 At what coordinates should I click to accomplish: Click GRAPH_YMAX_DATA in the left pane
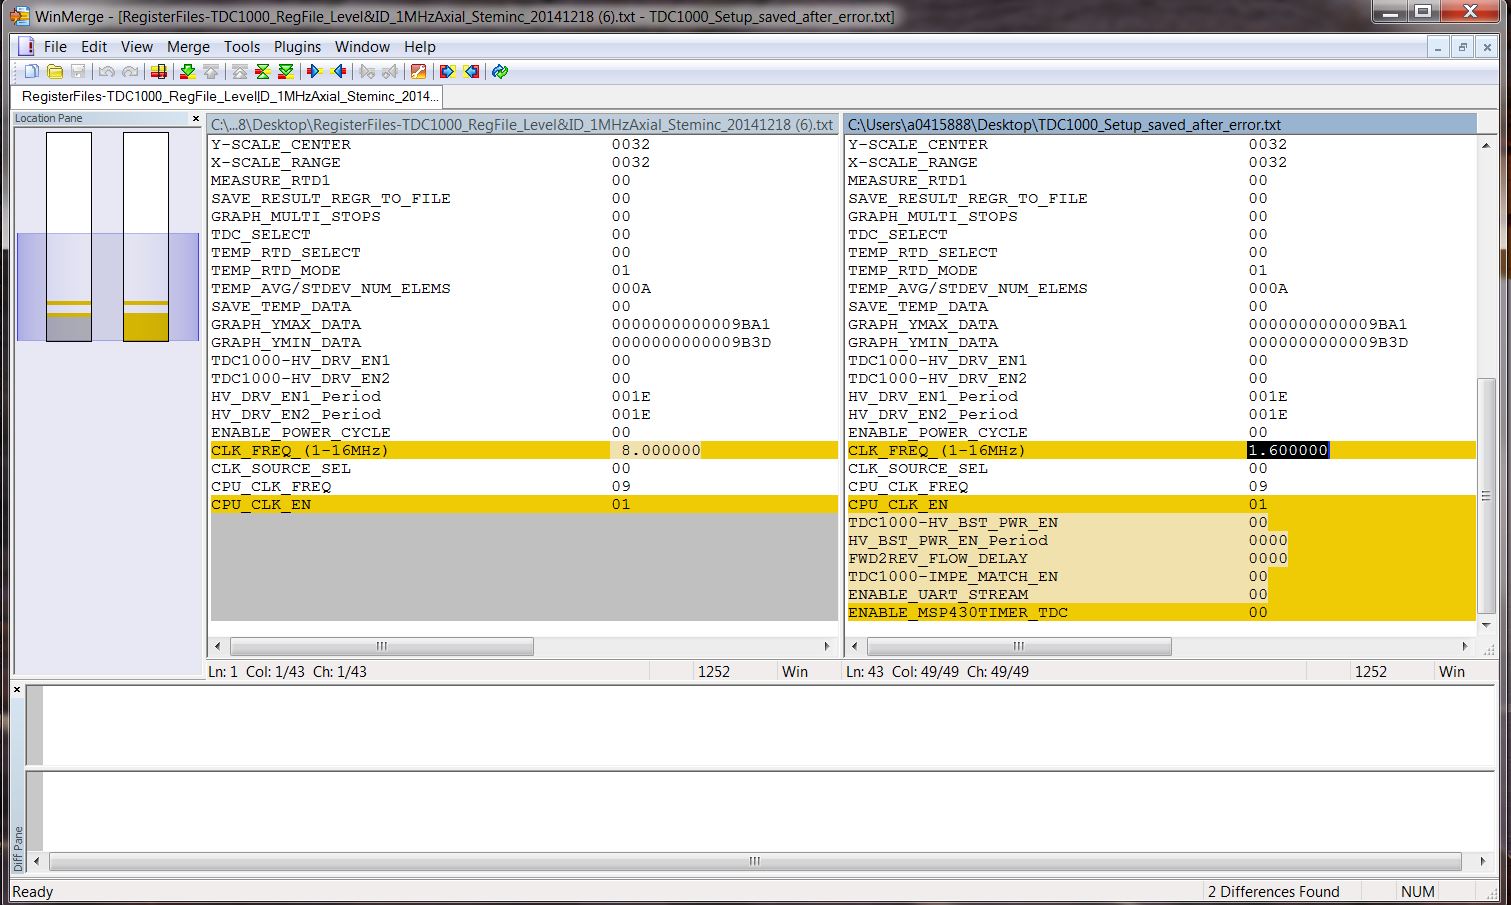(285, 324)
